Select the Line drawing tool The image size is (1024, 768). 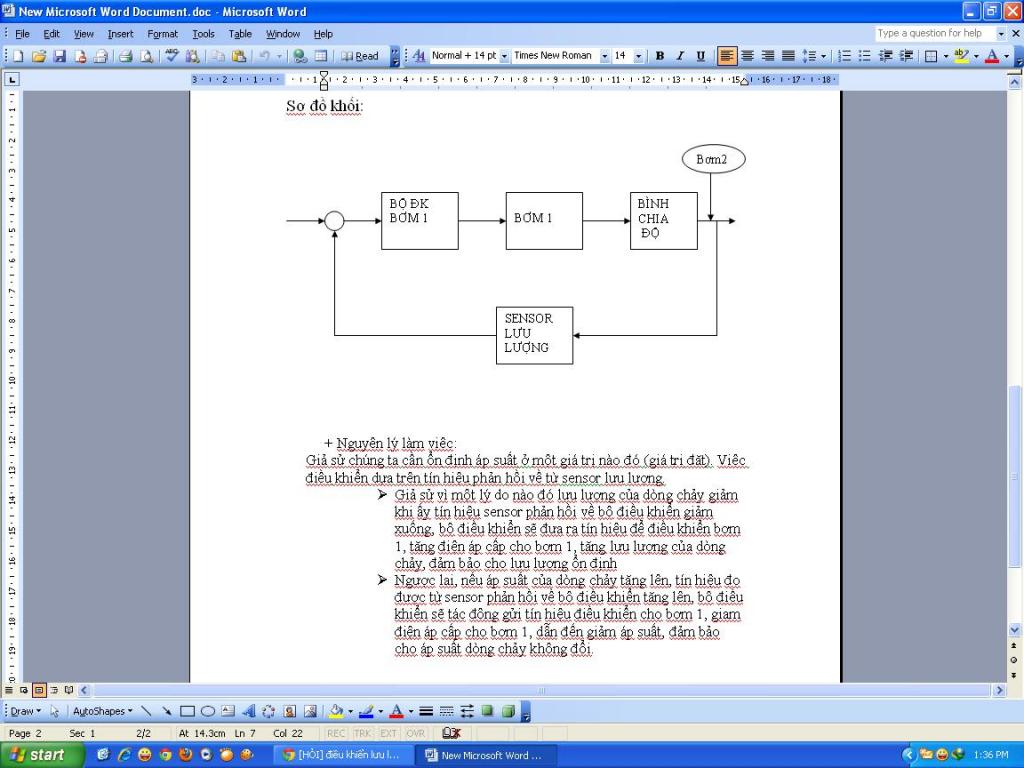[x=146, y=711]
